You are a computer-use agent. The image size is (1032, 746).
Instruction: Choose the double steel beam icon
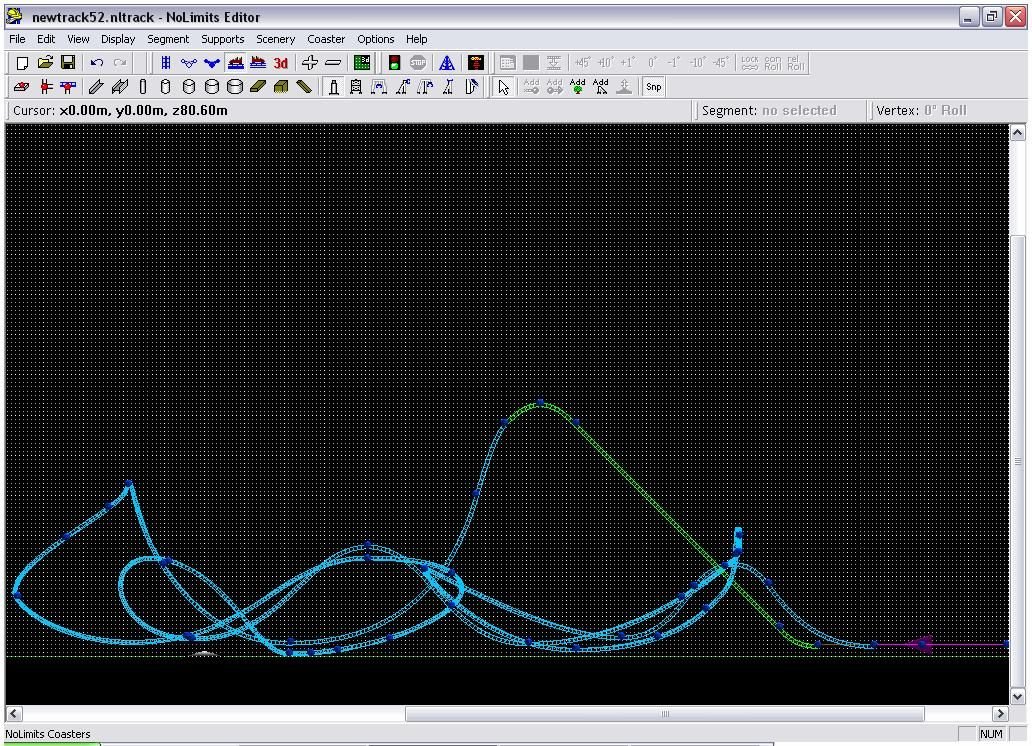(x=120, y=86)
